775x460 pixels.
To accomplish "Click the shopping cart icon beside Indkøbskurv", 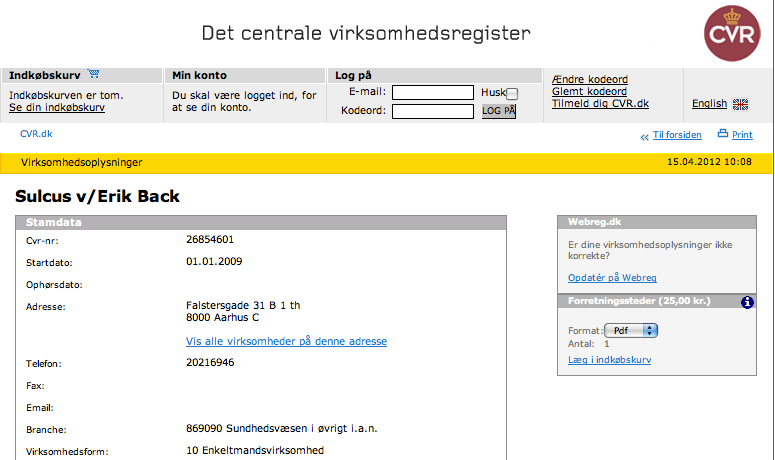I will pos(93,74).
